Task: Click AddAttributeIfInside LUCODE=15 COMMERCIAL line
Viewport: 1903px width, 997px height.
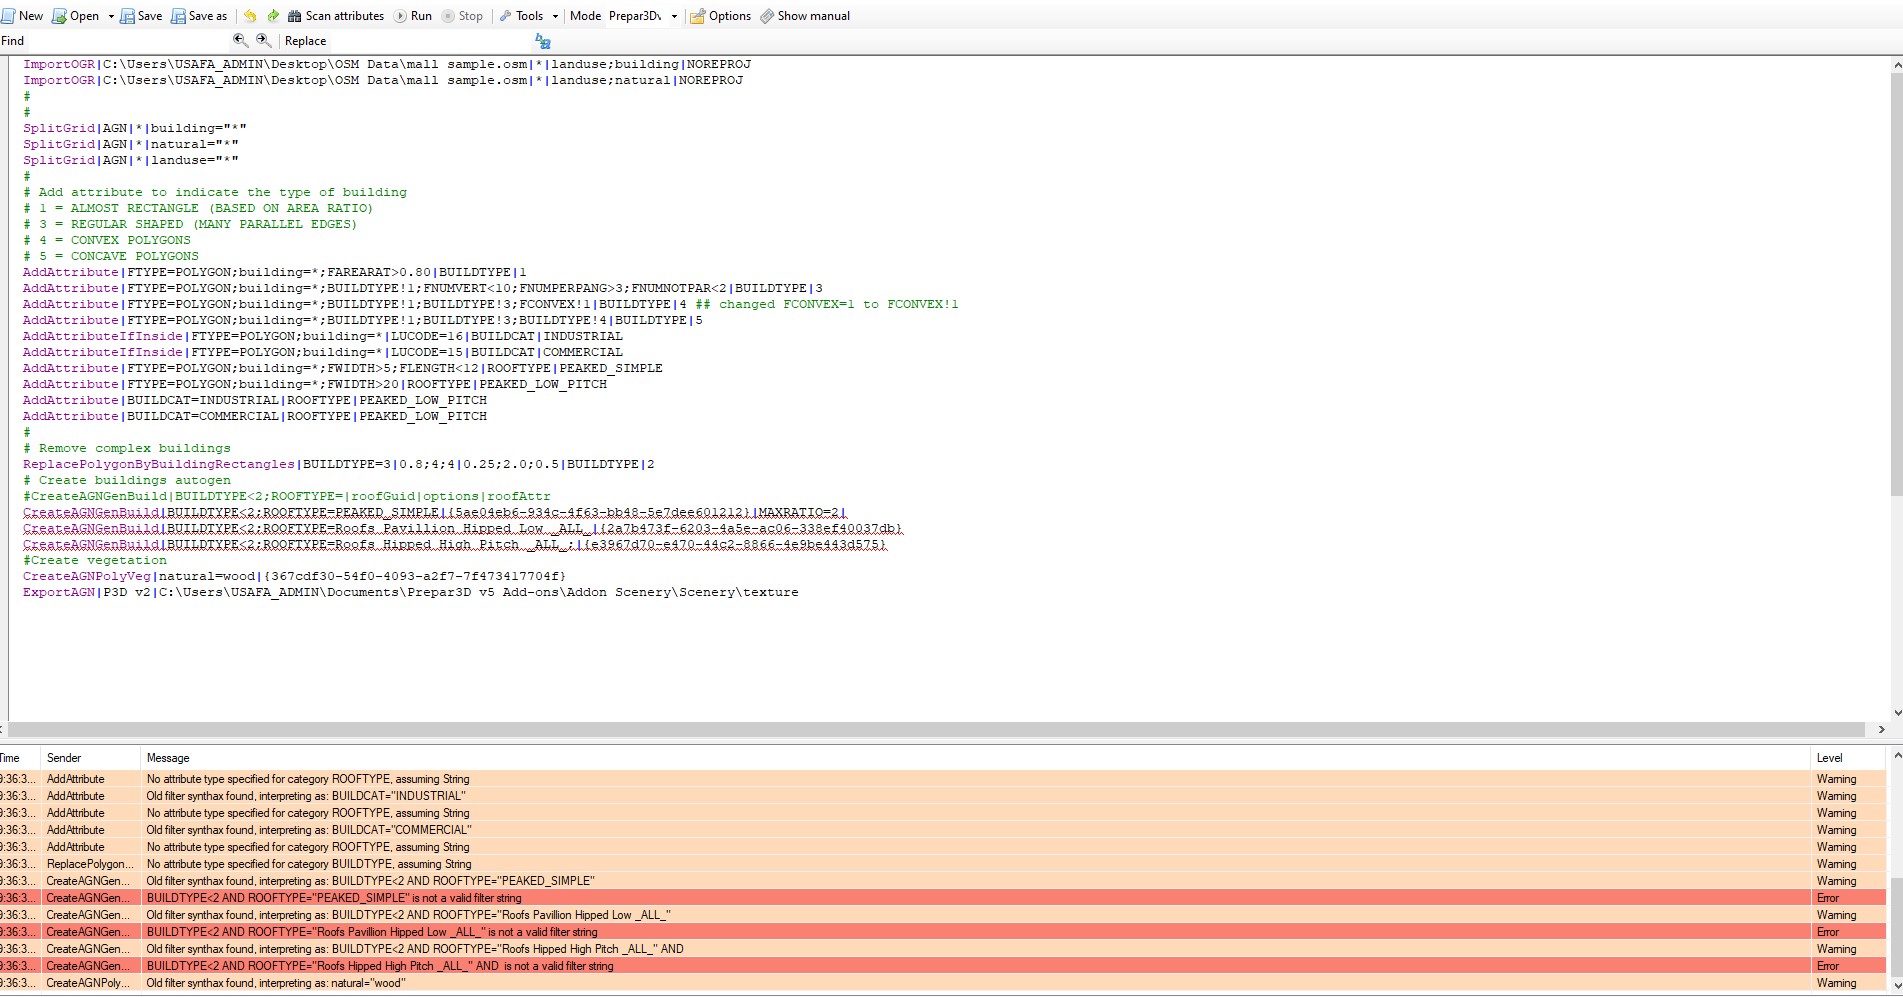Action: pyautogui.click(x=323, y=352)
